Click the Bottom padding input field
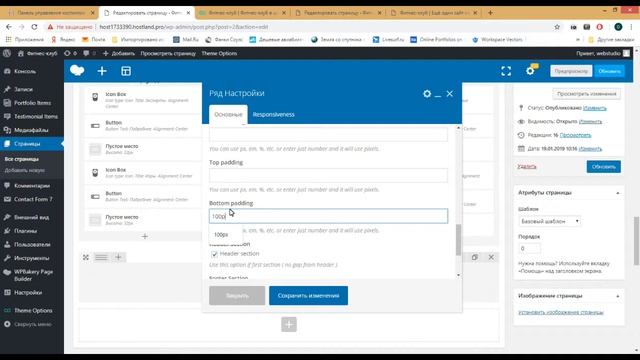Viewport: 640px width, 360px height. pyautogui.click(x=328, y=216)
